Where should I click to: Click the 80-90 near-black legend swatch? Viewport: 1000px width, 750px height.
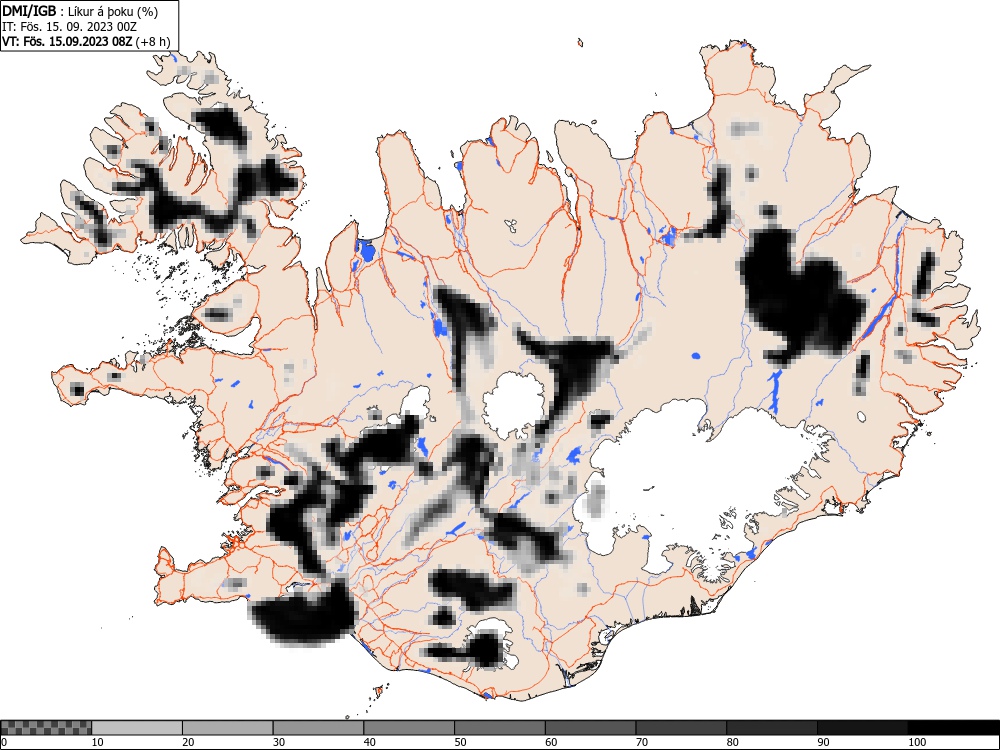(772, 728)
